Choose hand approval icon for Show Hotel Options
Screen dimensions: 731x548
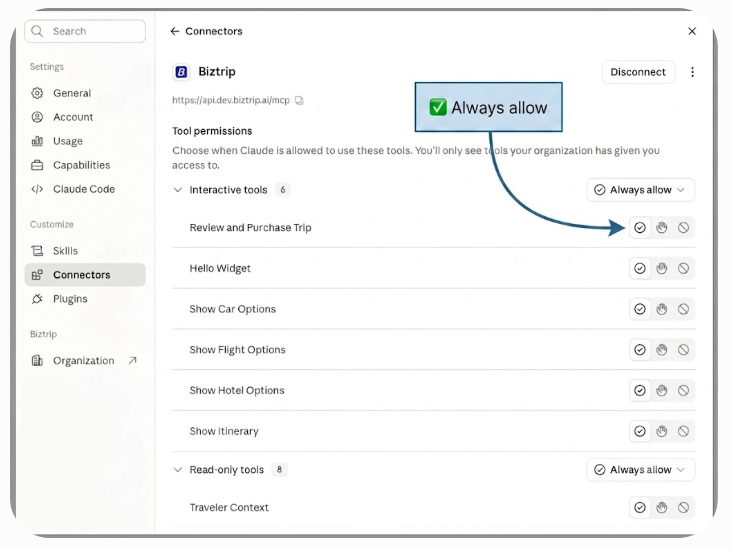(662, 390)
